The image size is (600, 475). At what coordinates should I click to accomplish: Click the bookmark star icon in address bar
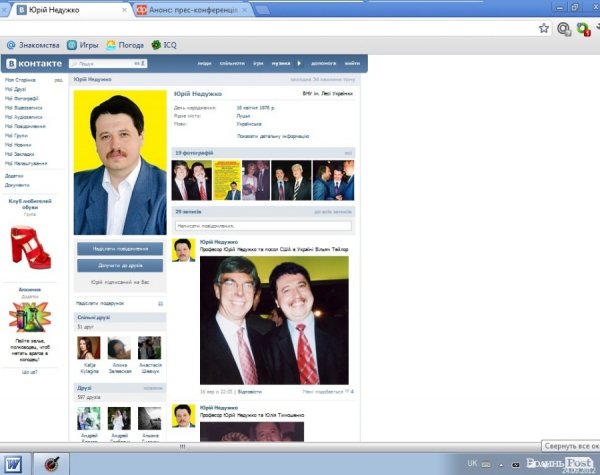(x=544, y=29)
